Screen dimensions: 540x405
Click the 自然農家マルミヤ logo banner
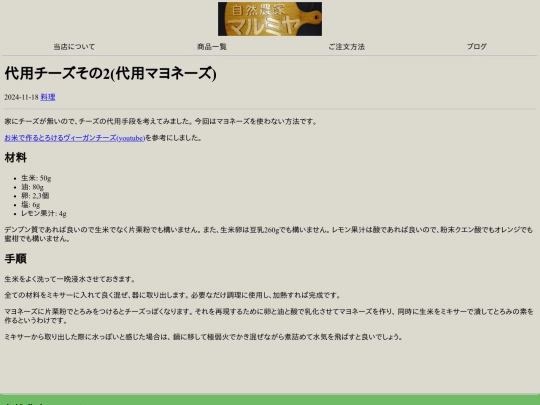click(270, 19)
